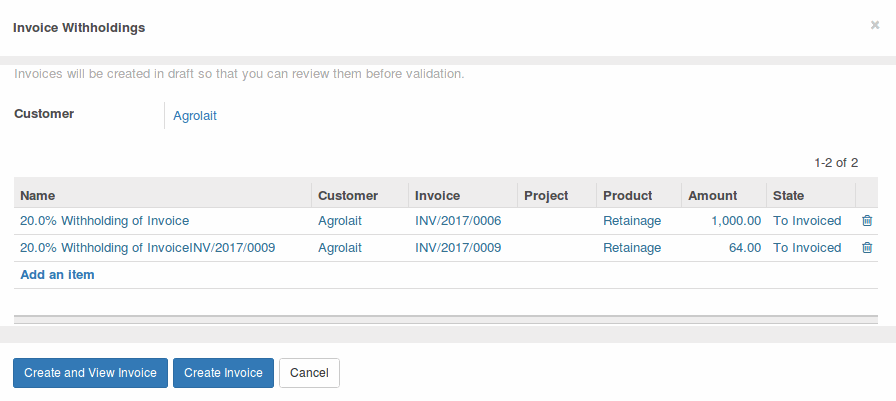
Task: Click Retainage product in first row
Action: (632, 220)
